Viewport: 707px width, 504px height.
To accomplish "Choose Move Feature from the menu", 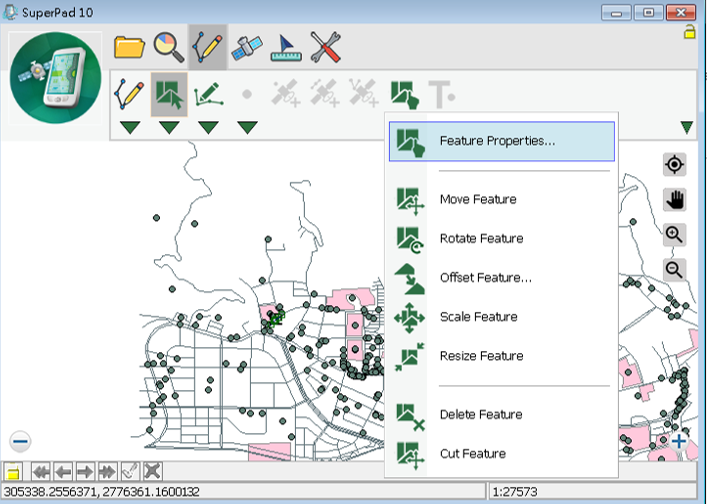I will click(502, 199).
